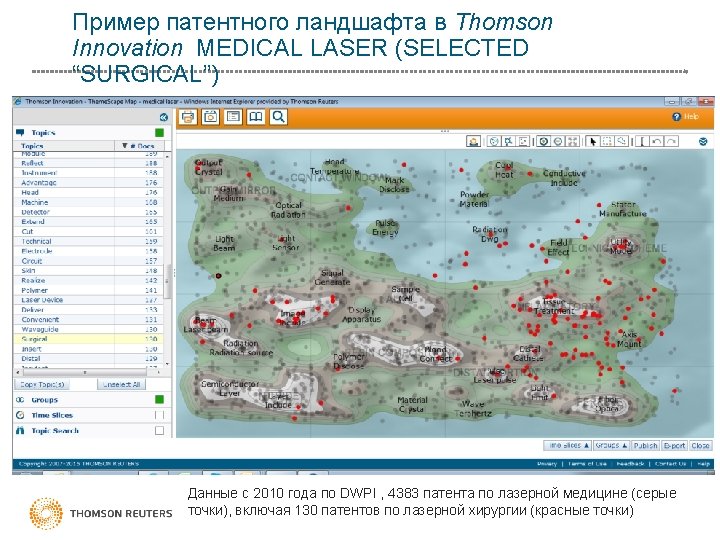The image size is (720, 540).
Task: Open Help via the question mark icon
Action: pos(676,117)
